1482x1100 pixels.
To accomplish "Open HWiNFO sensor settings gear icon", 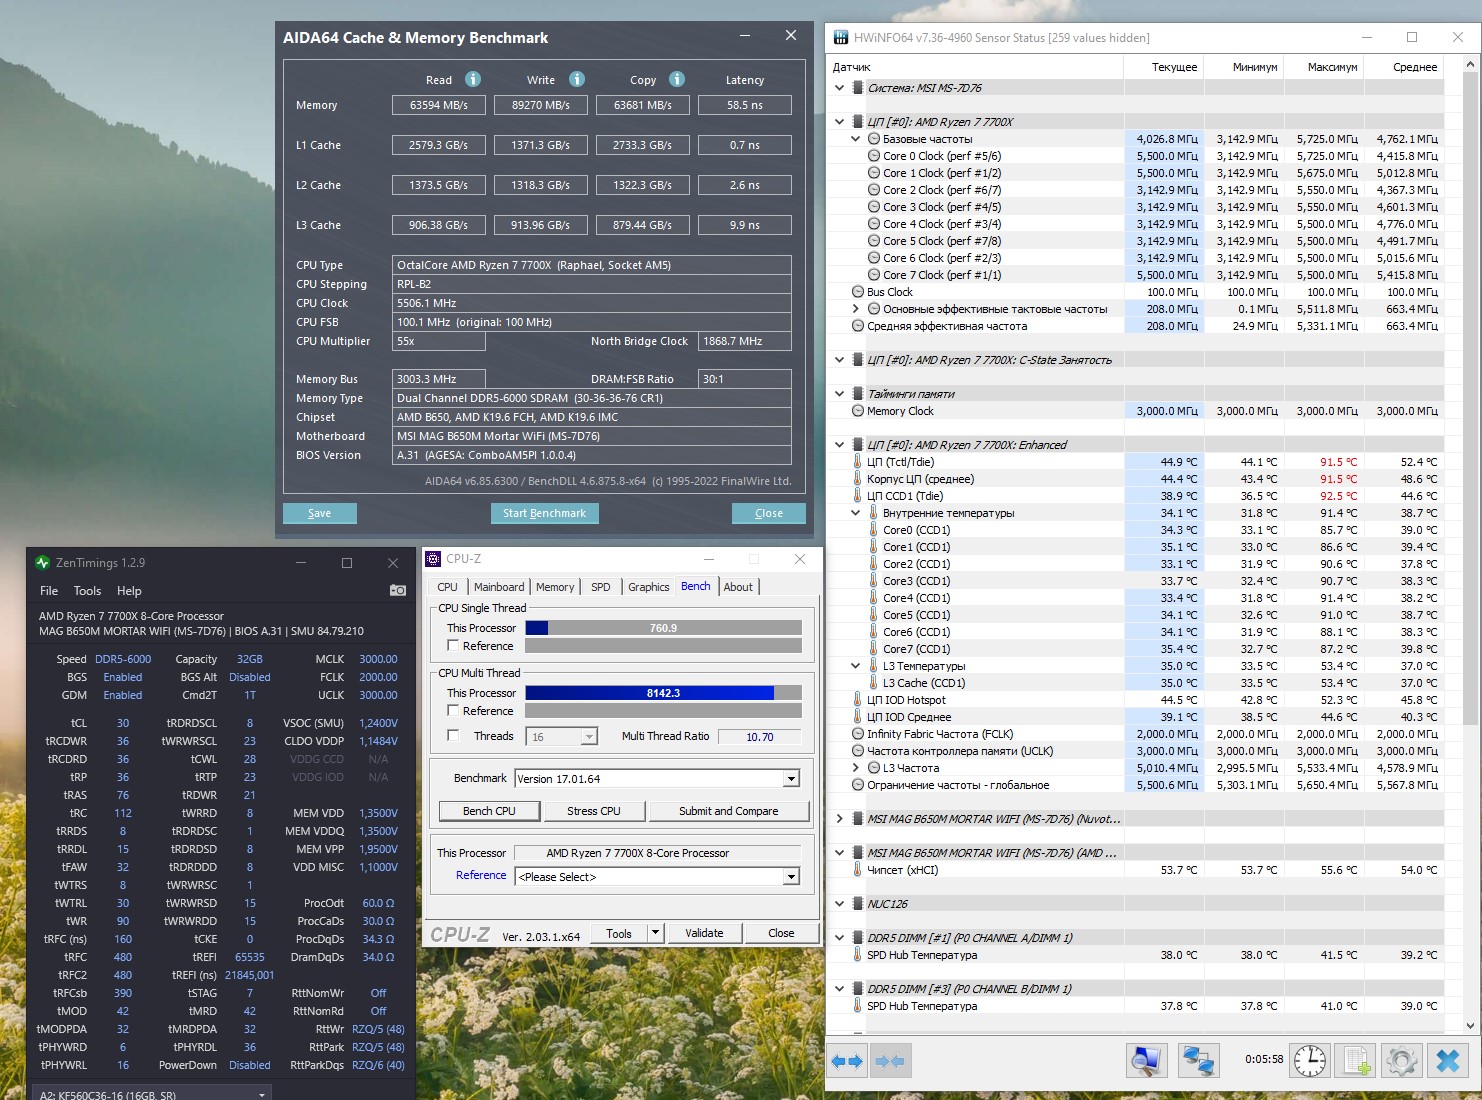I will tap(1401, 1061).
